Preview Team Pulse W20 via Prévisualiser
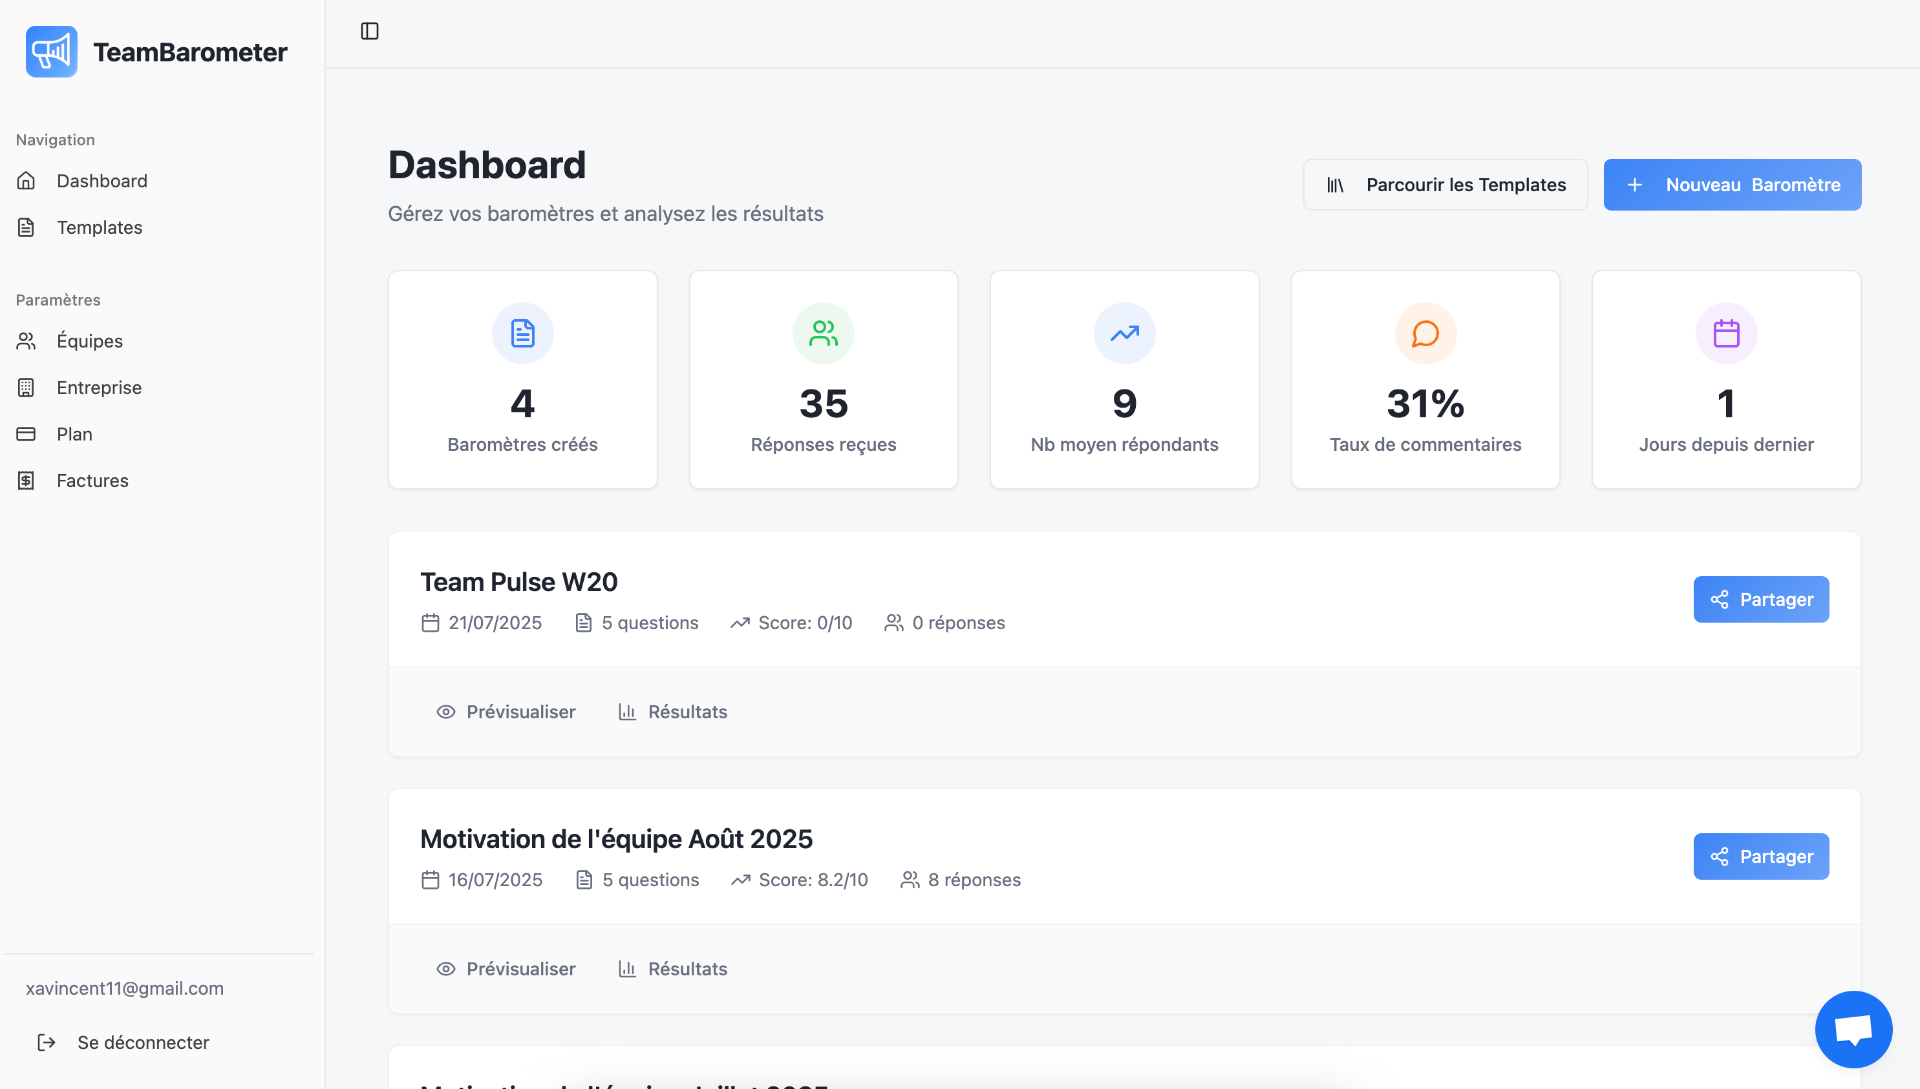Image resolution: width=1920 pixels, height=1089 pixels. [506, 712]
